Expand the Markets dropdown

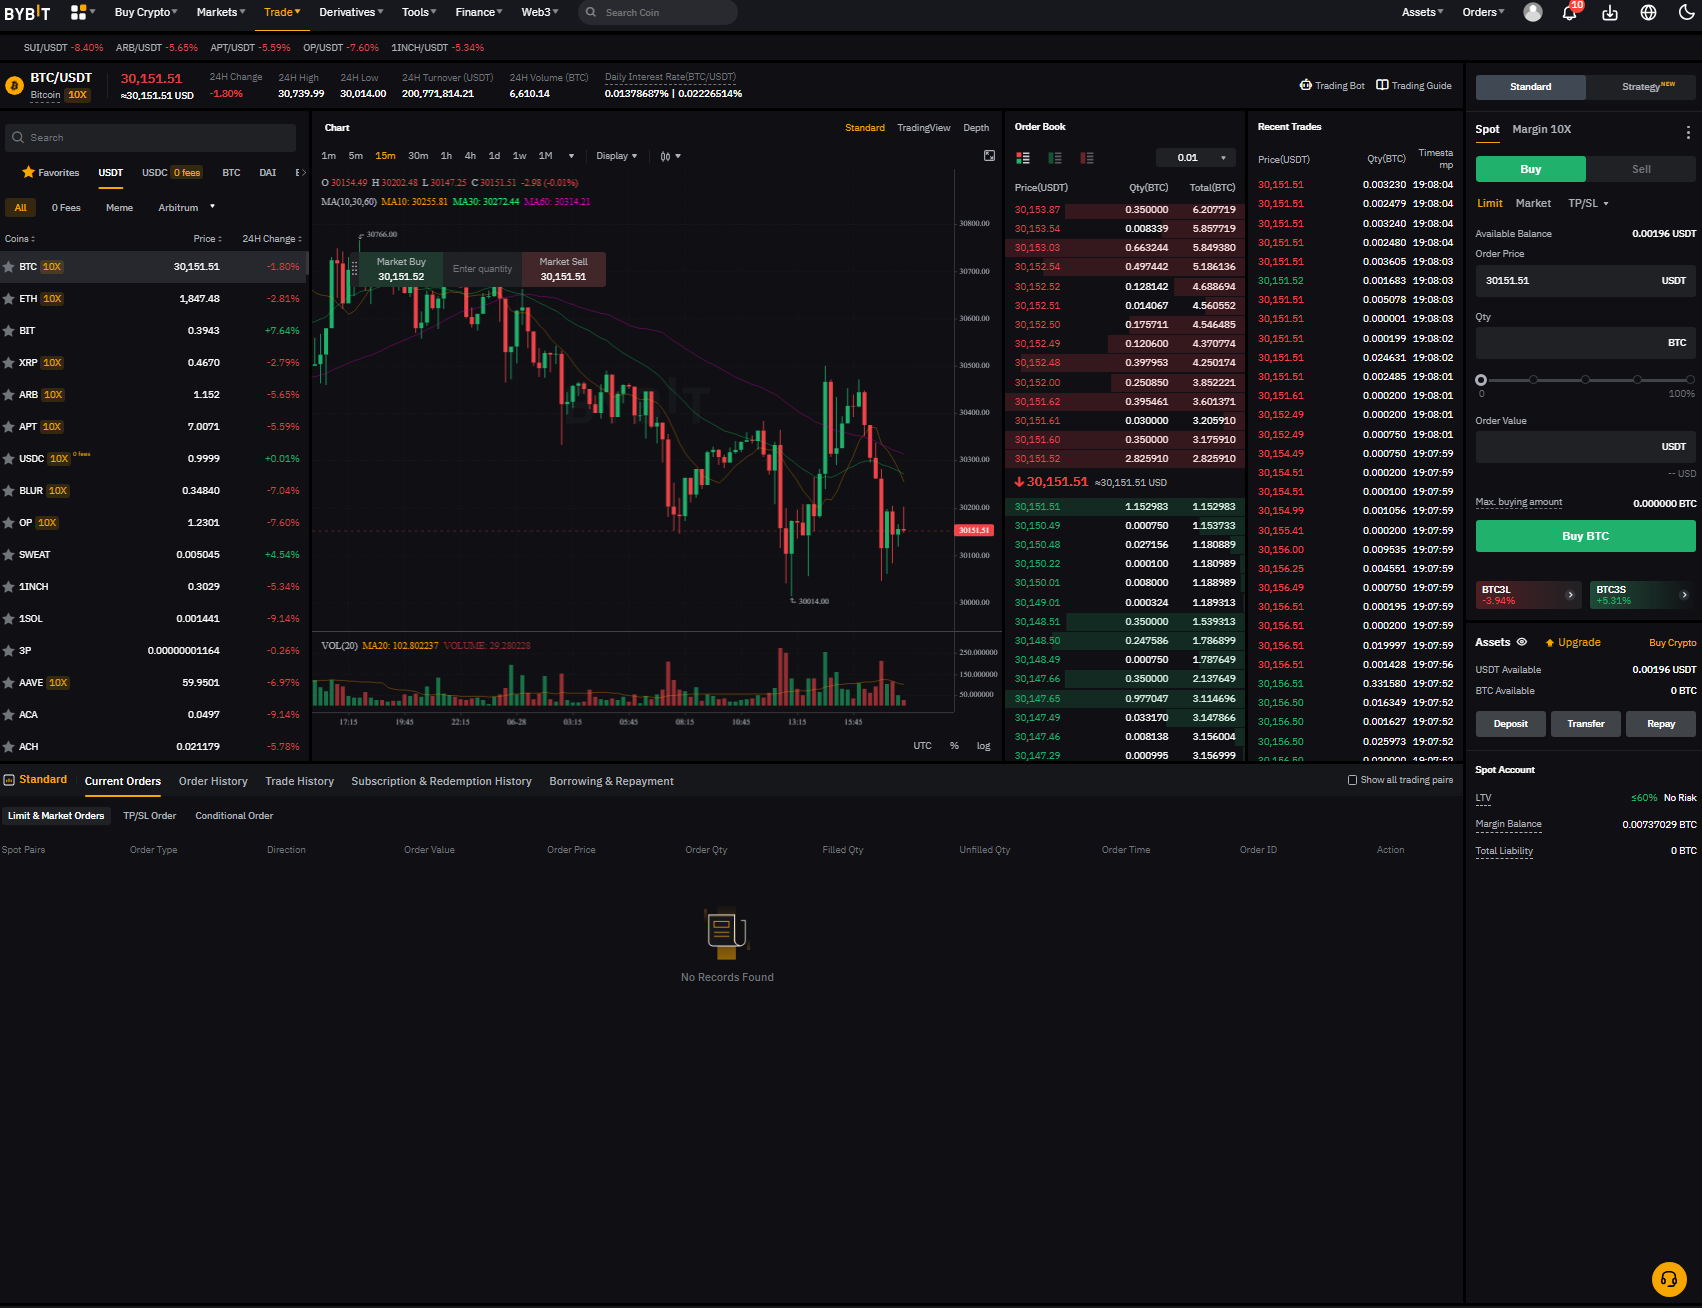(x=221, y=12)
